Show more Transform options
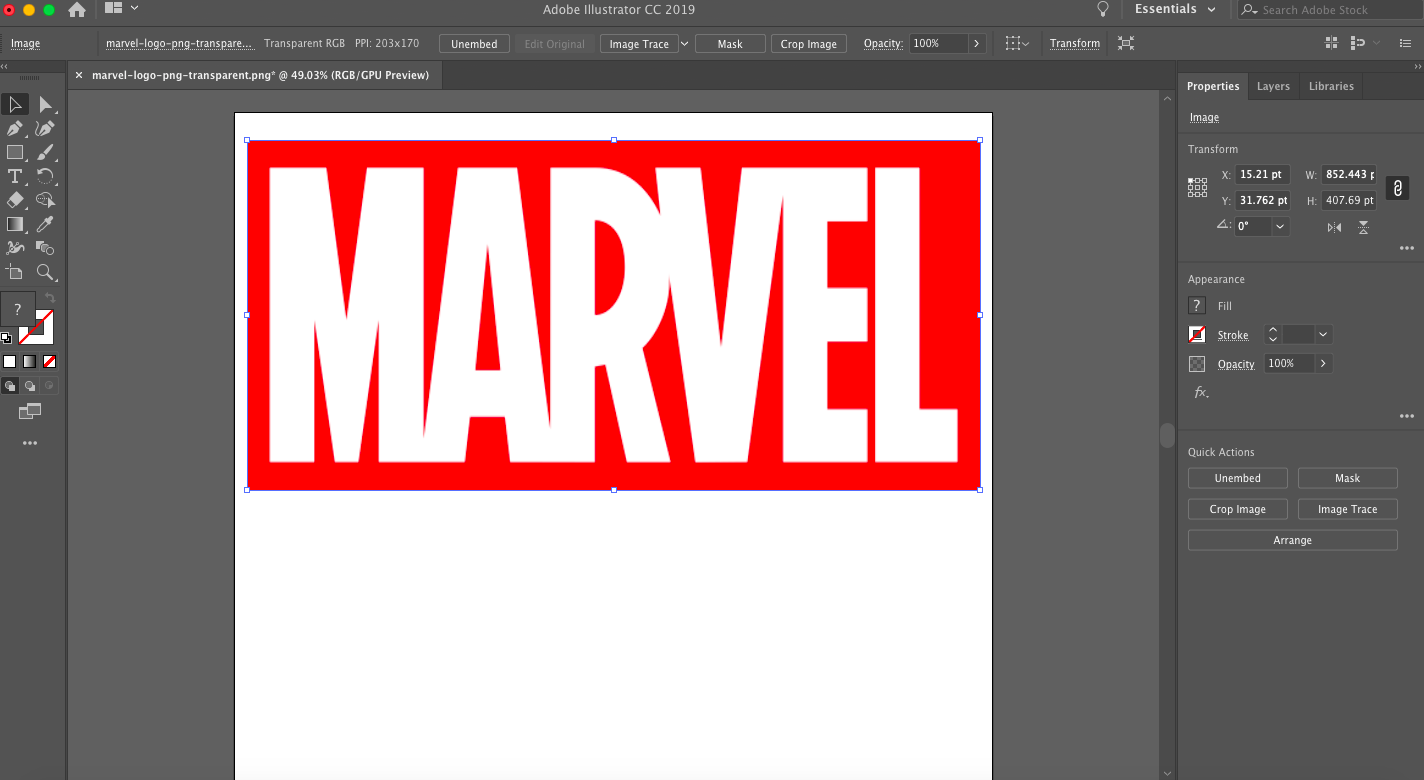Screen dimensions: 1424x780 [1407, 248]
